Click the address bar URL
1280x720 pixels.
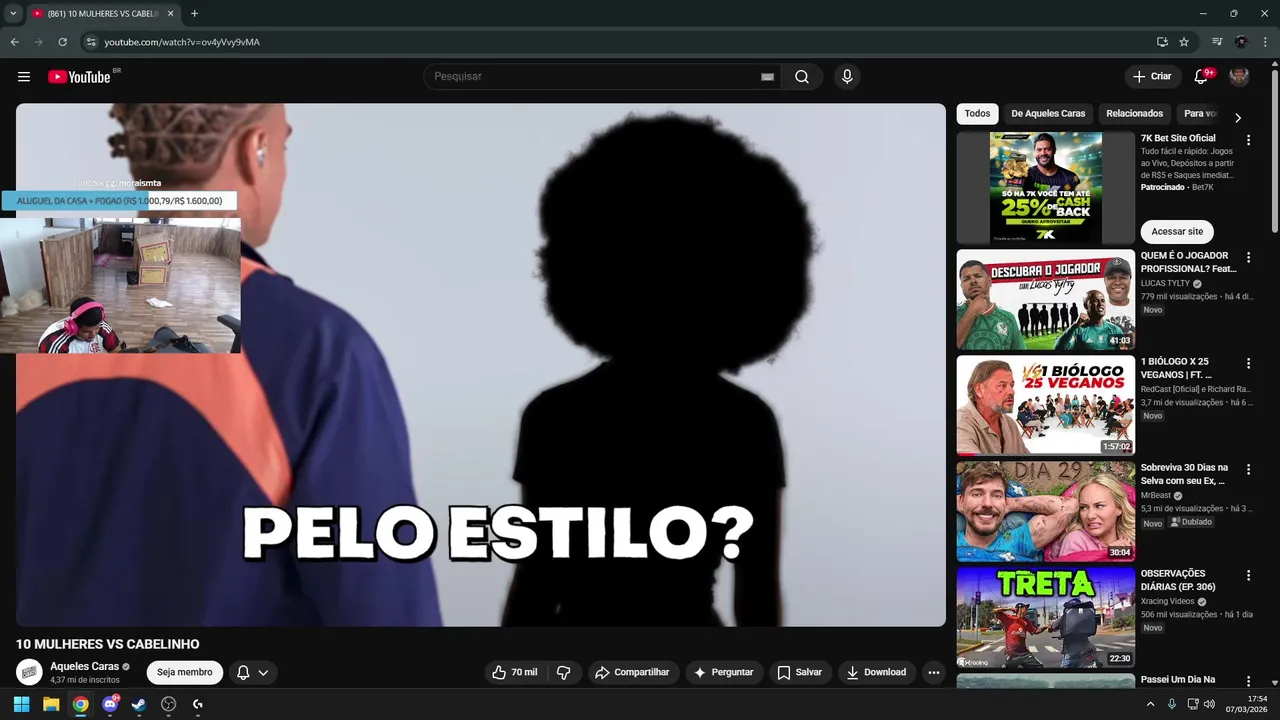pos(182,42)
